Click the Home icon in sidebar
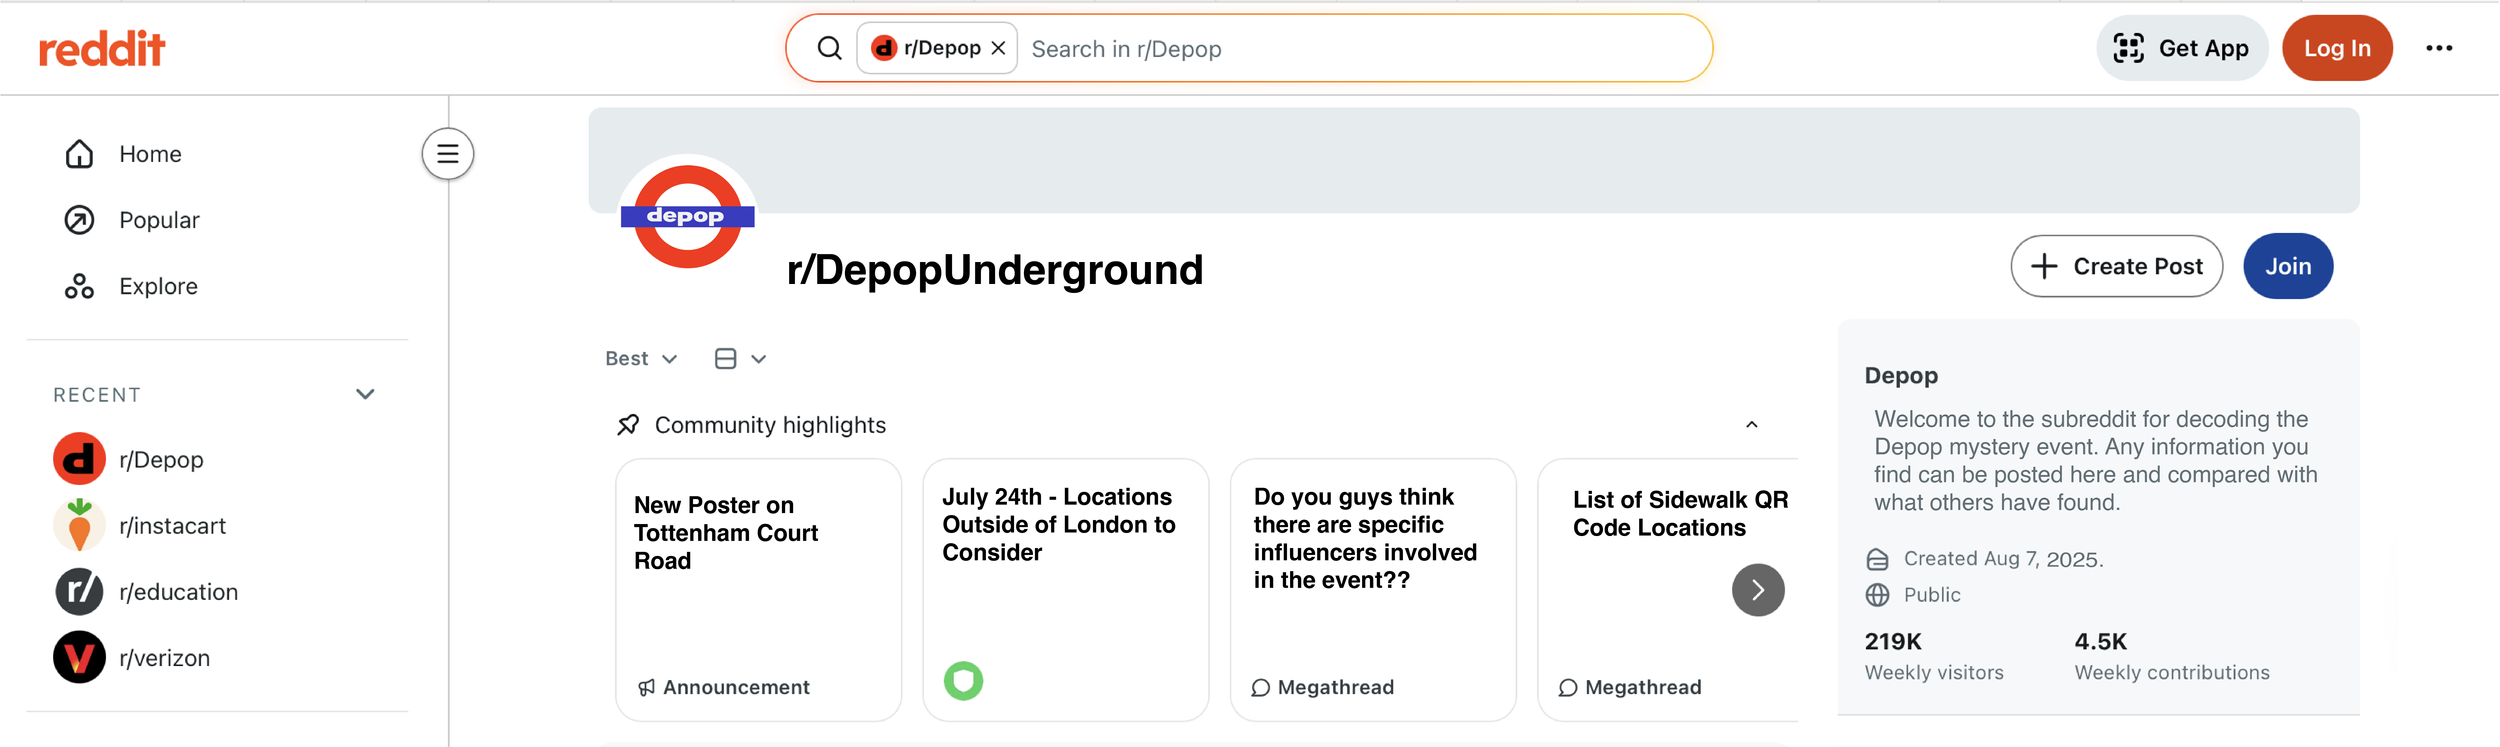 pyautogui.click(x=79, y=153)
